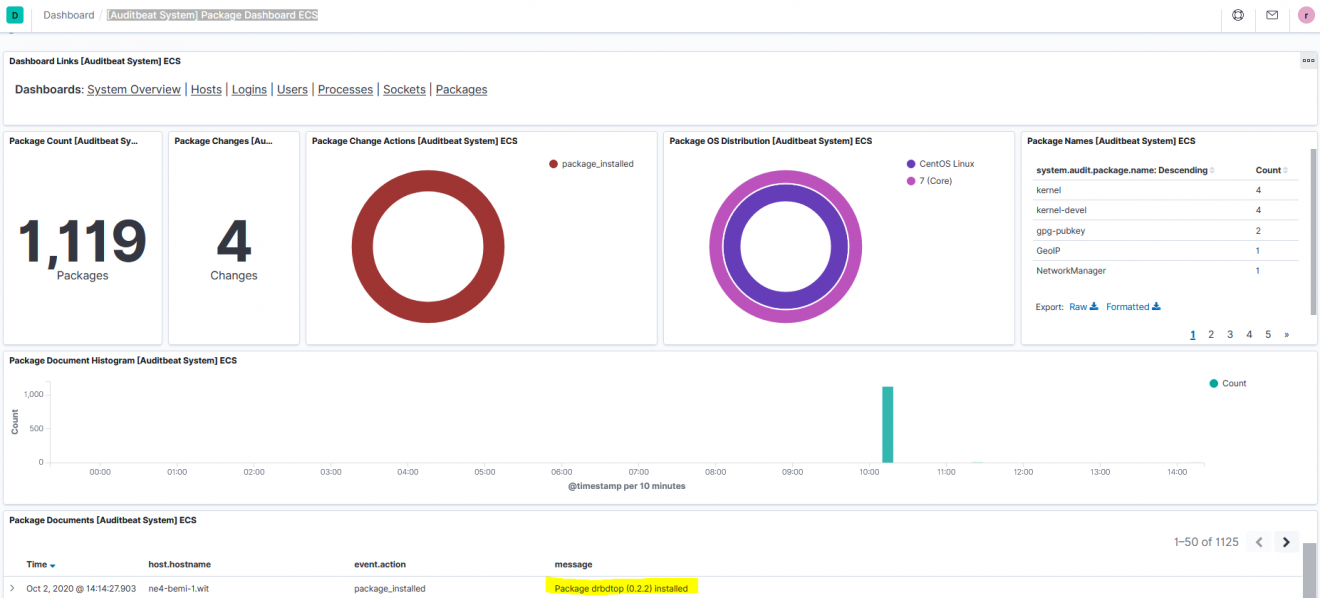Viewport: 1320px width, 598px height.
Task: Go to previous page of Package Documents
Action: (x=1259, y=542)
